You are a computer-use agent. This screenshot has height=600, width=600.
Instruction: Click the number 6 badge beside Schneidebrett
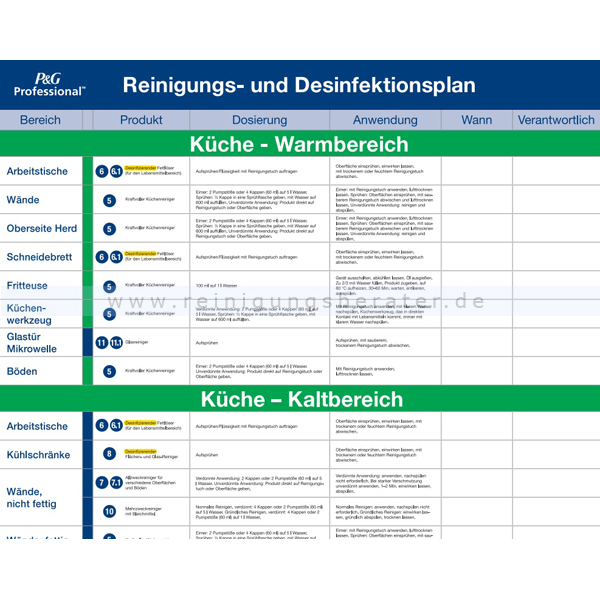[x=102, y=257]
